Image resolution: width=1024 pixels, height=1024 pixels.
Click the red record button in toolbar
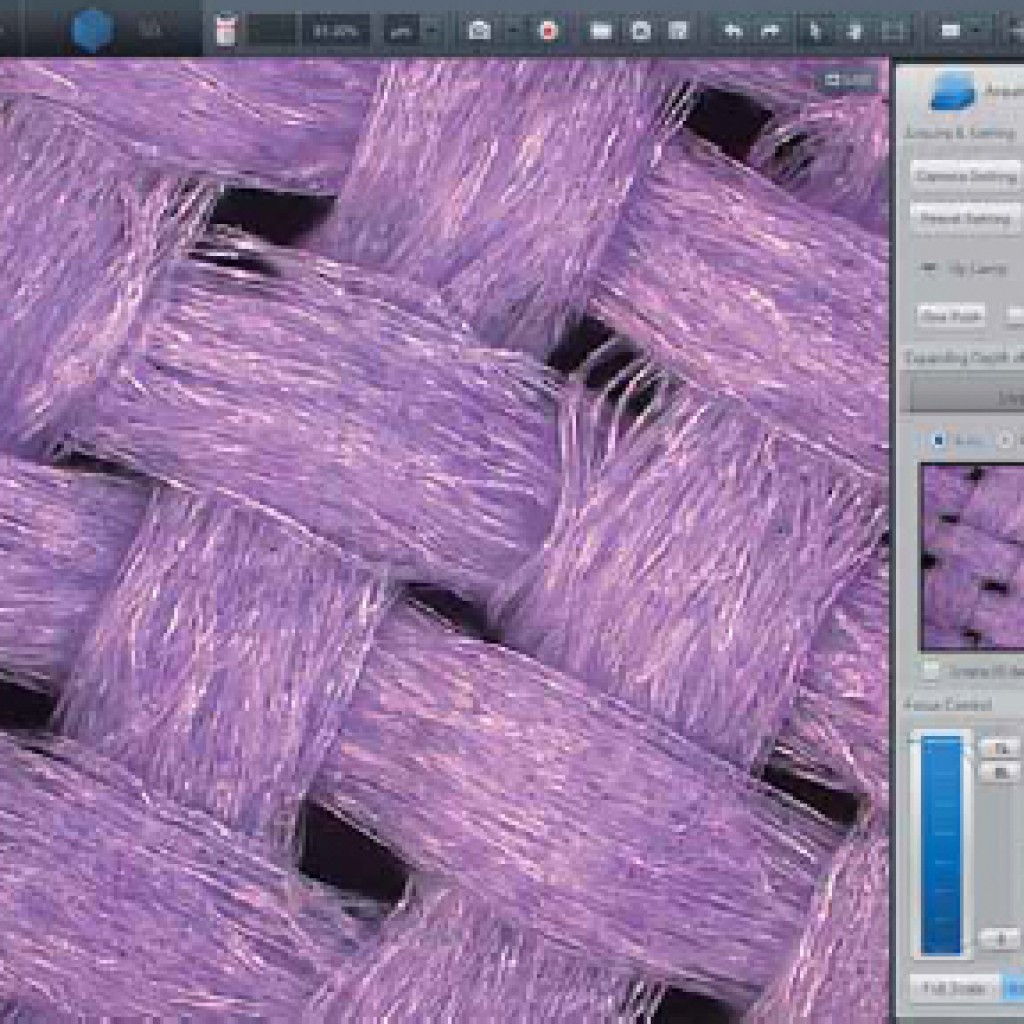[549, 31]
